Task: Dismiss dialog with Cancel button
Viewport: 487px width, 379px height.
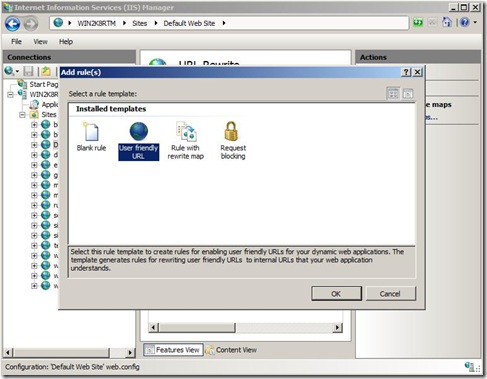Action: tap(391, 294)
